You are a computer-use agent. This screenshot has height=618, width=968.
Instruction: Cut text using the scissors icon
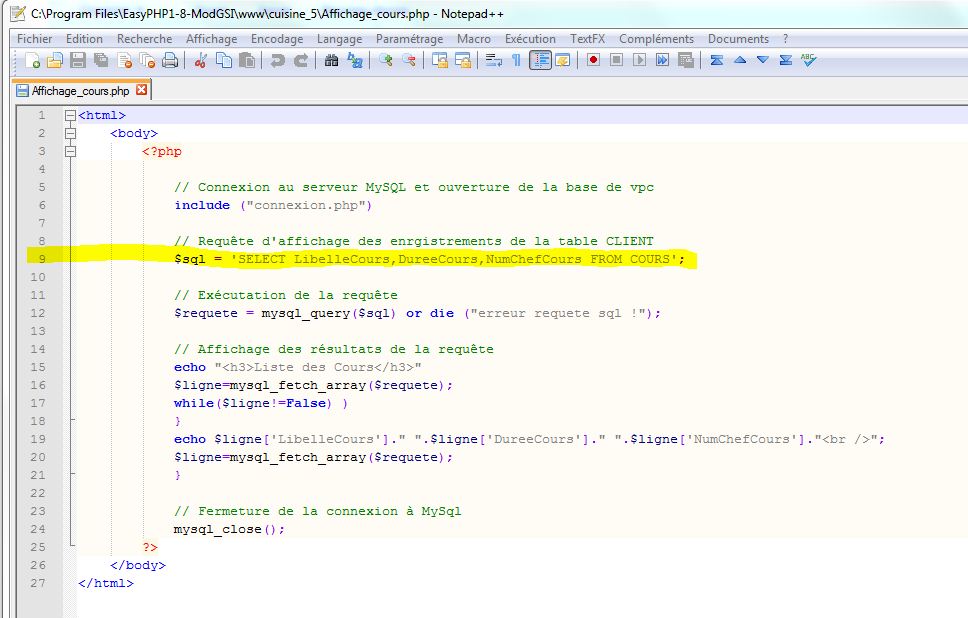point(201,60)
